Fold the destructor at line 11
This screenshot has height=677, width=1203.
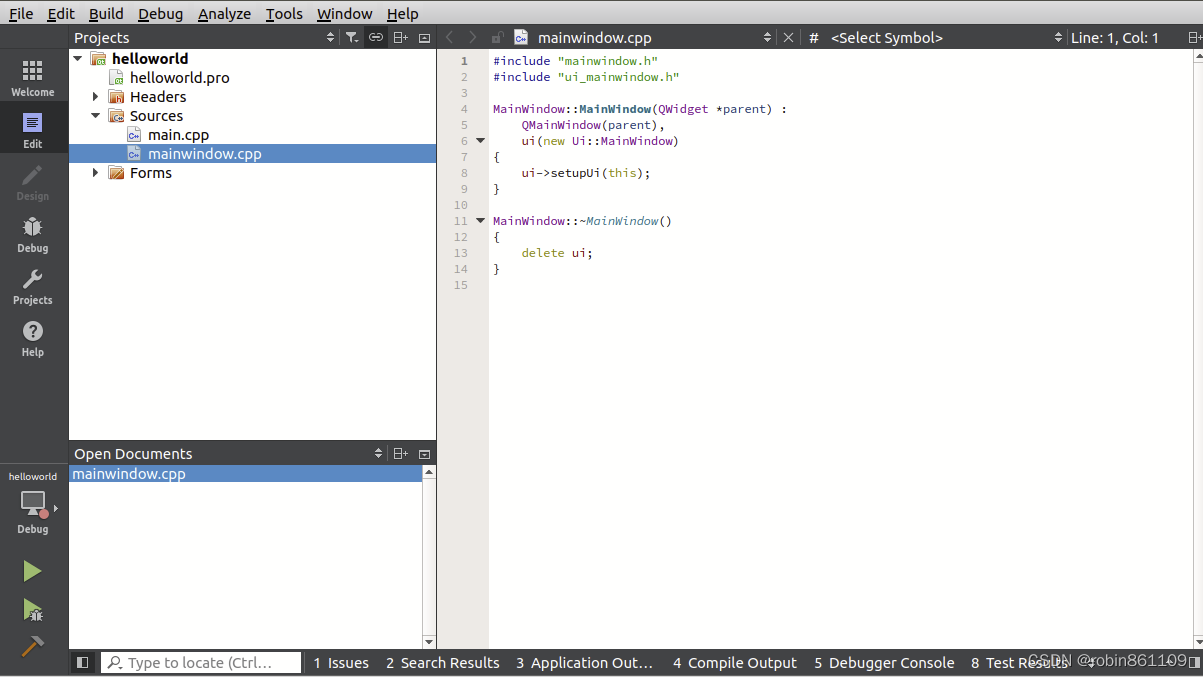pos(480,221)
